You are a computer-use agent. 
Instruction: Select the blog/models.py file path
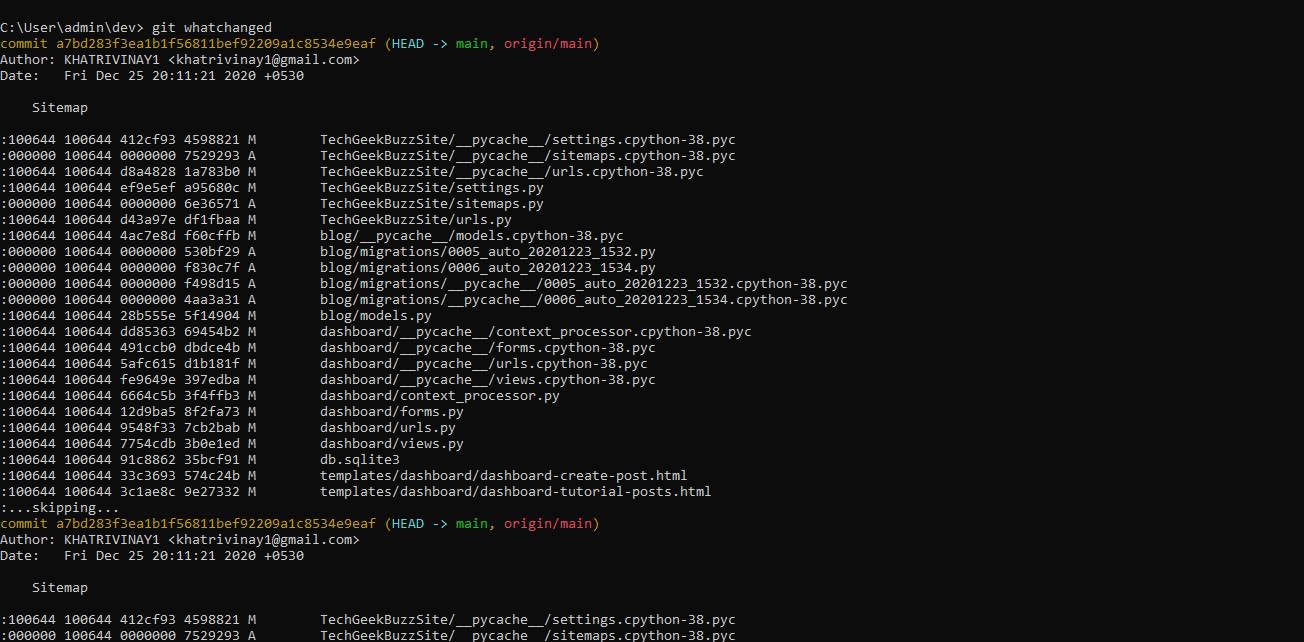click(375, 315)
